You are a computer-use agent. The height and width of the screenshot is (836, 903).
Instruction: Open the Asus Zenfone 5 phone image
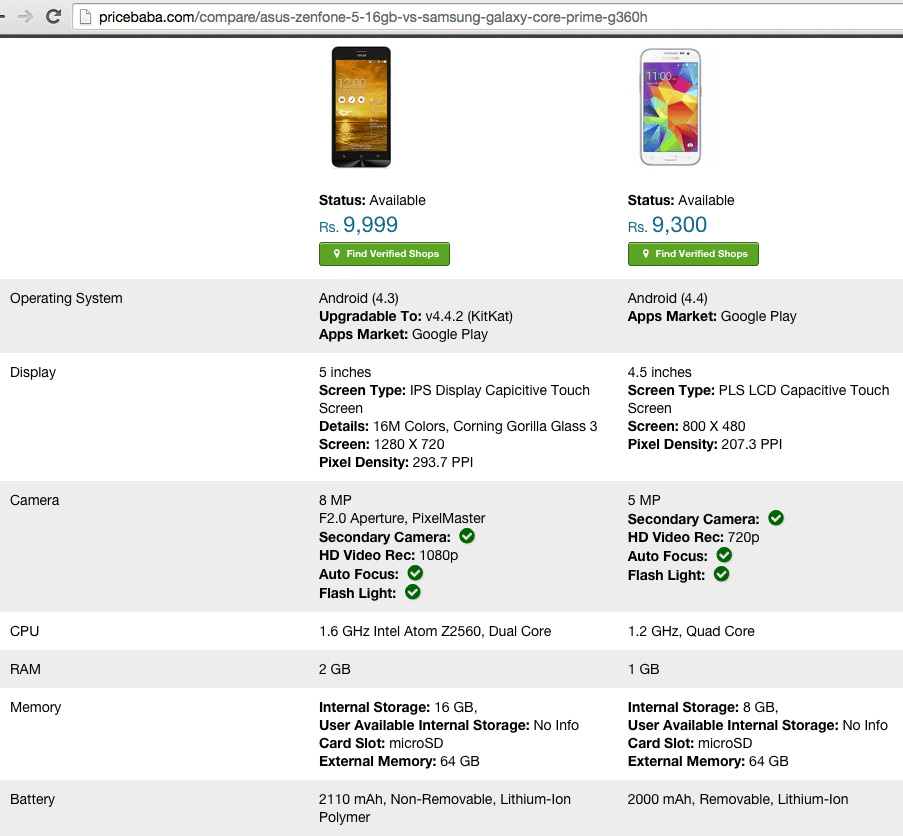(x=361, y=107)
